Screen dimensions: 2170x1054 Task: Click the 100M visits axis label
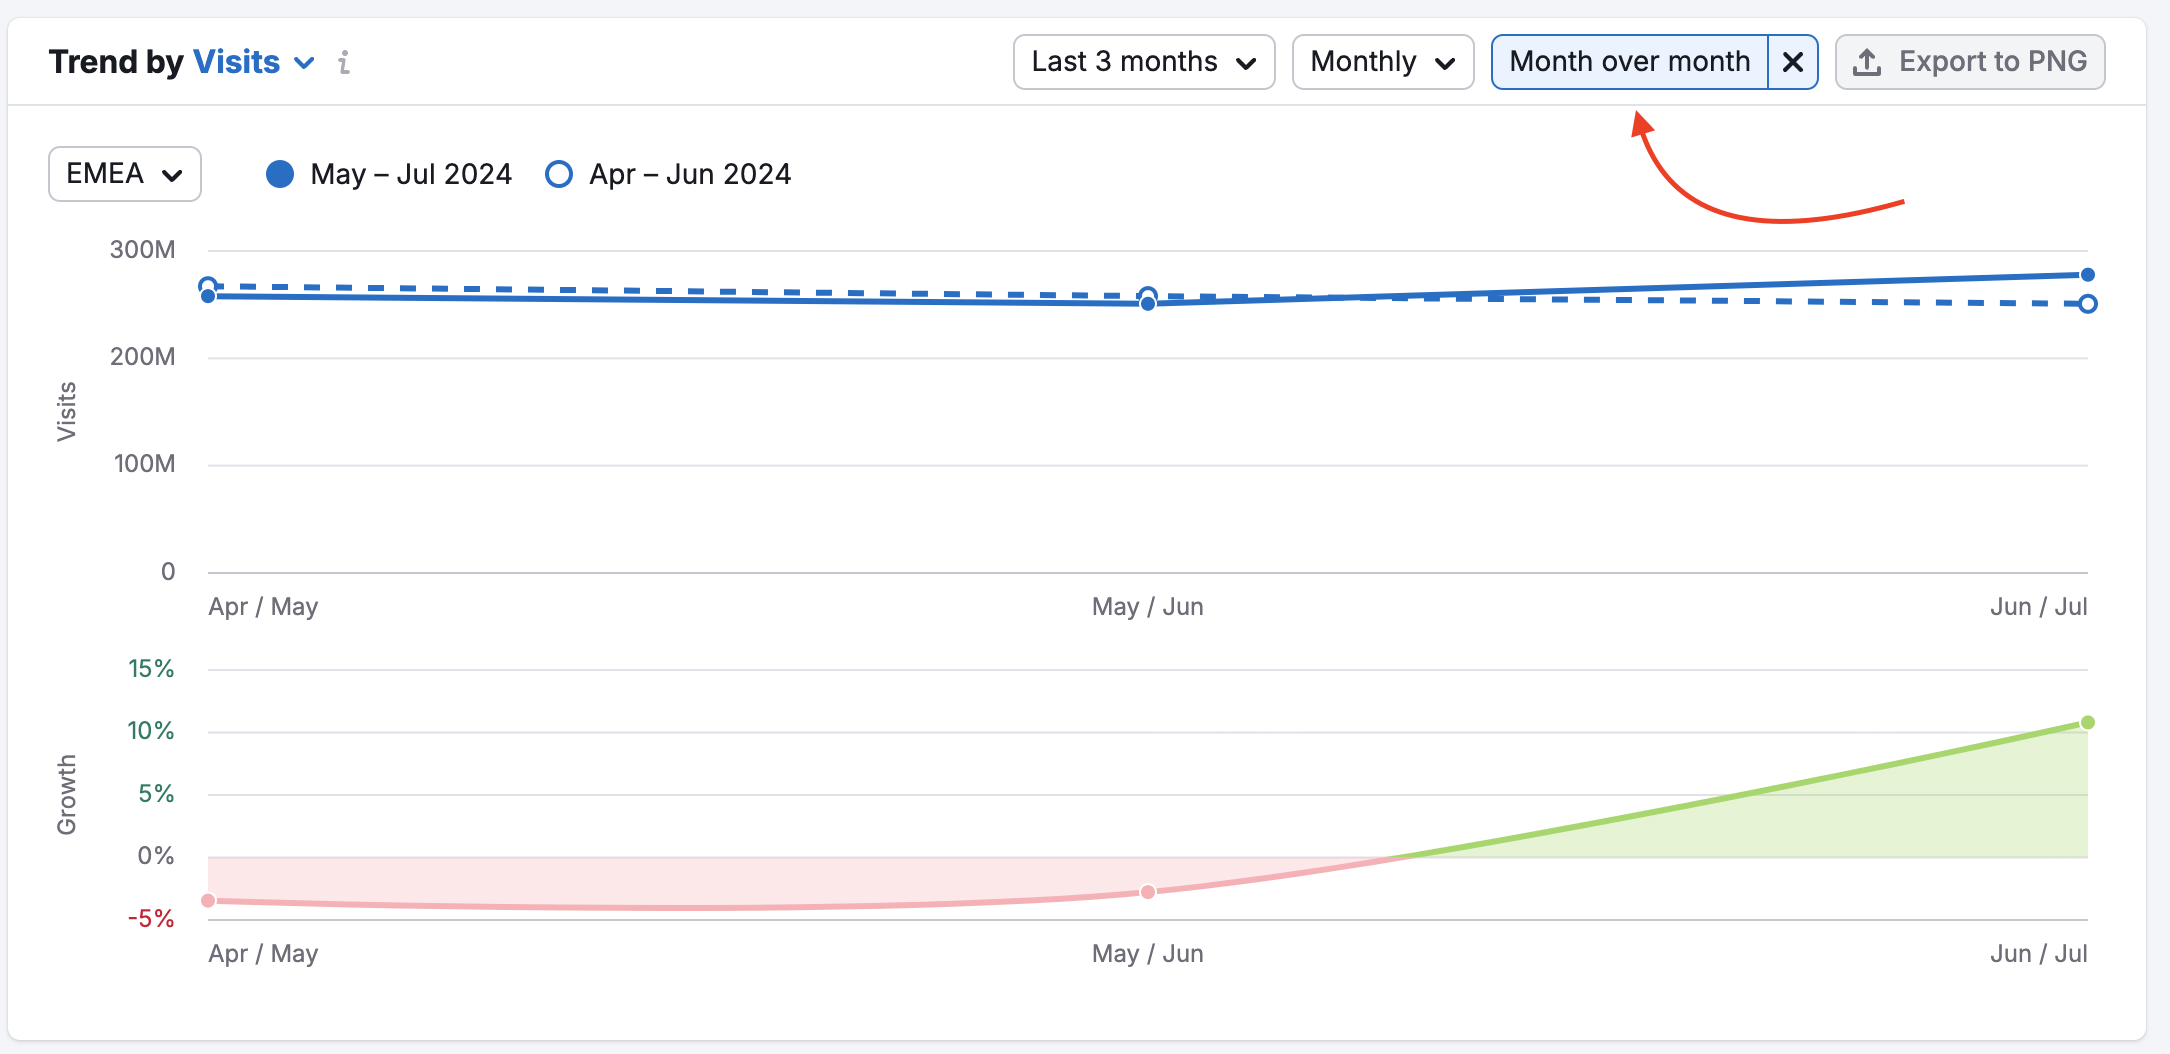point(144,464)
